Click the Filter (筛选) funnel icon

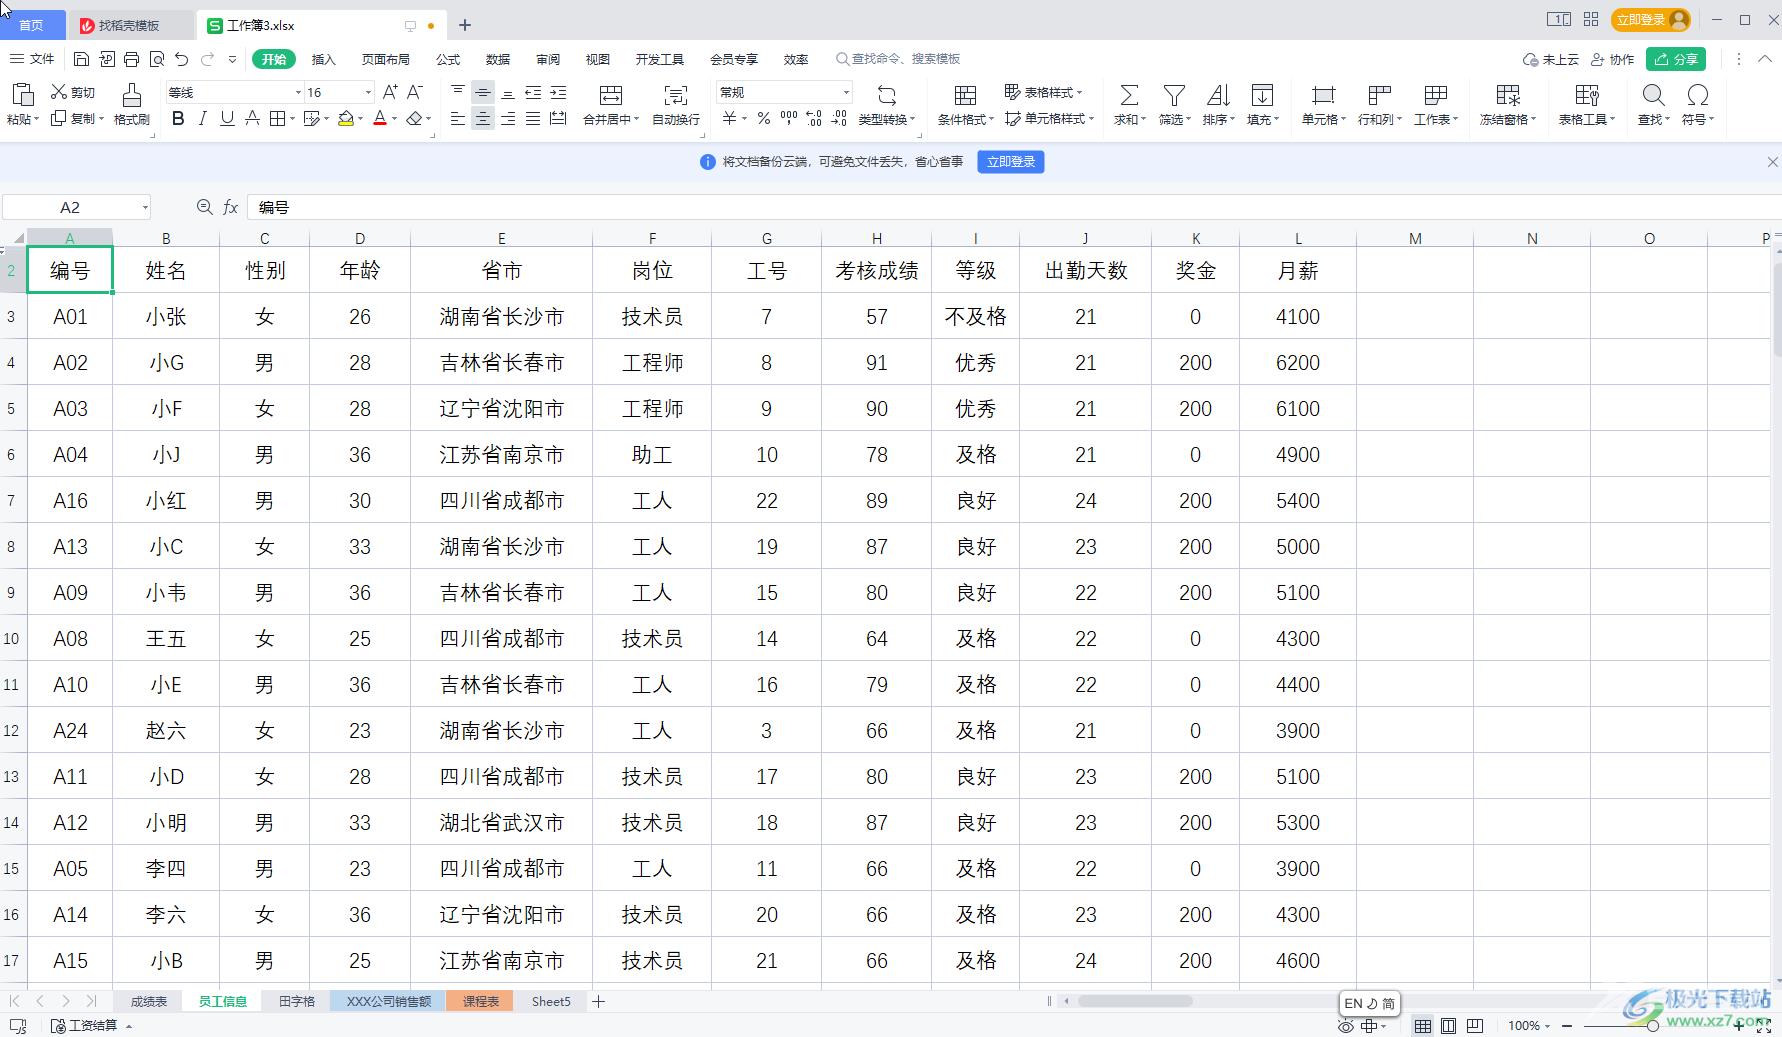[x=1174, y=95]
